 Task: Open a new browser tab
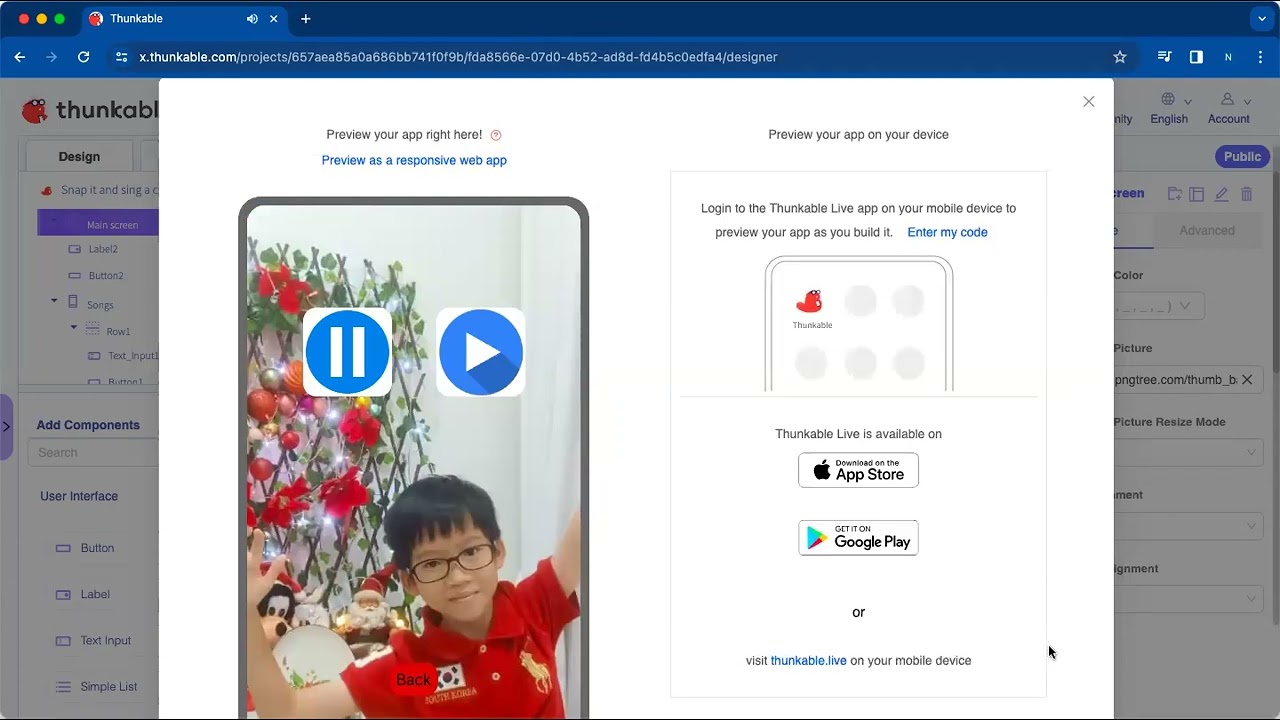click(x=306, y=19)
